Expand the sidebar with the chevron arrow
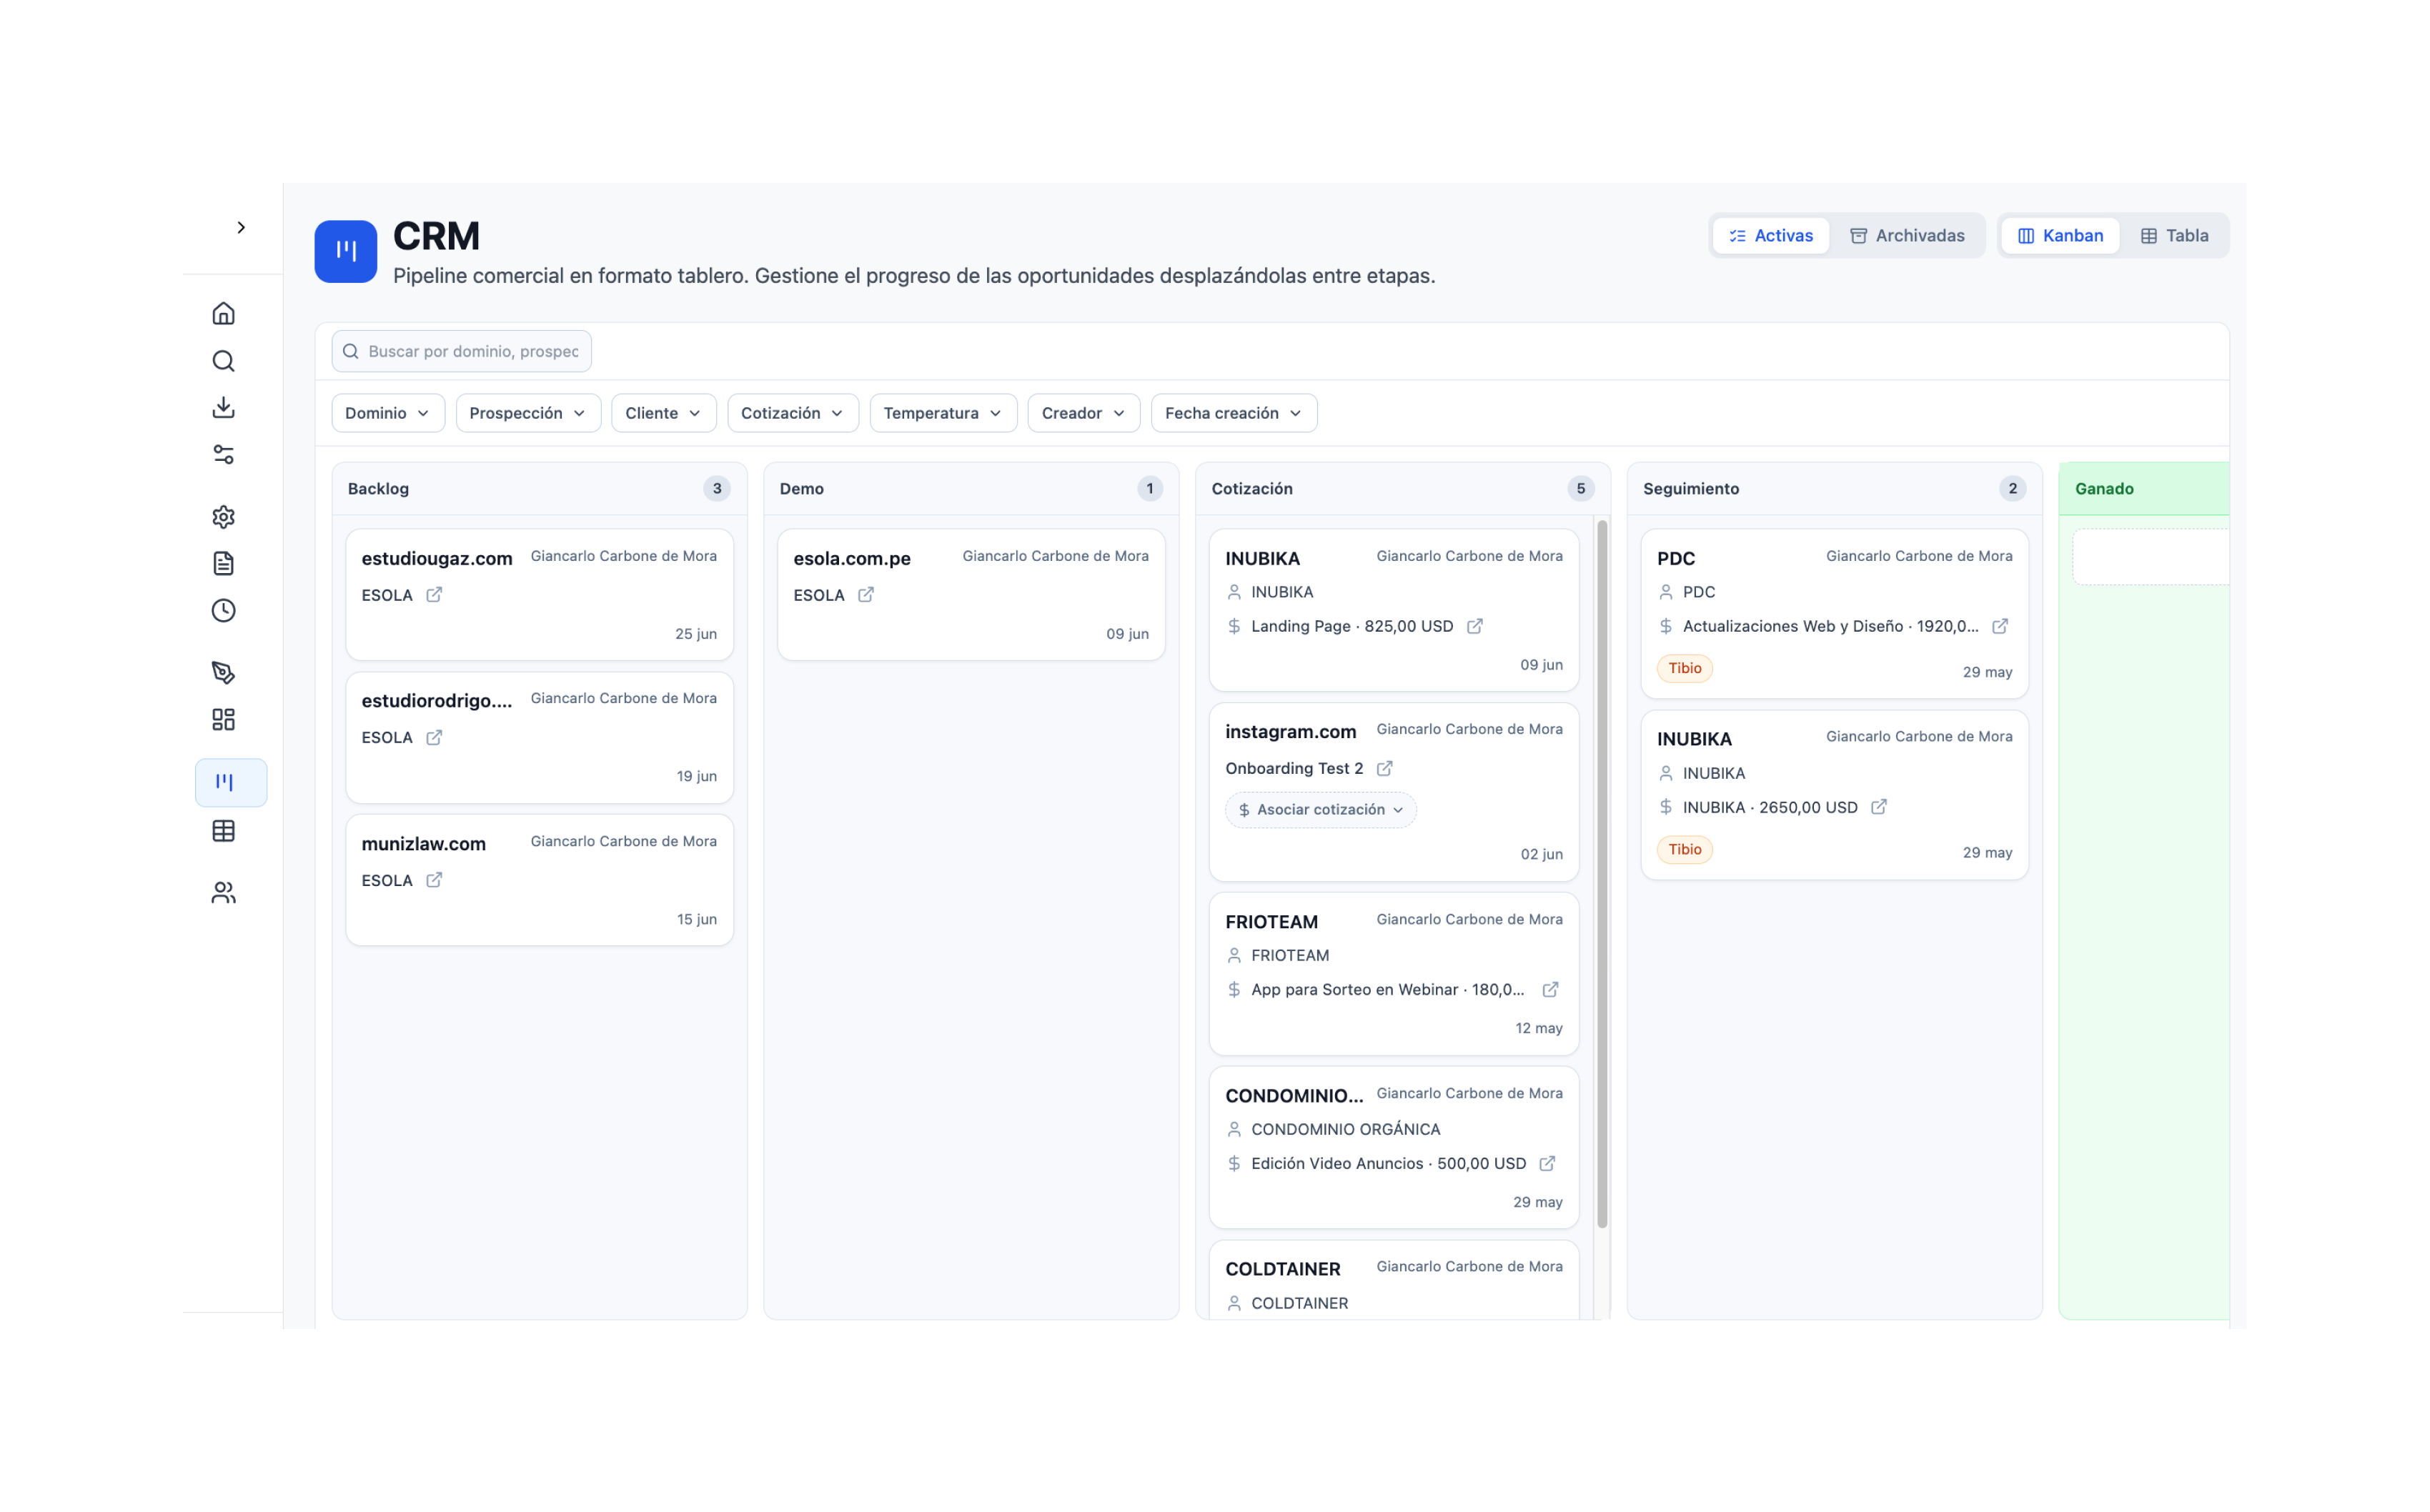 pyautogui.click(x=241, y=228)
